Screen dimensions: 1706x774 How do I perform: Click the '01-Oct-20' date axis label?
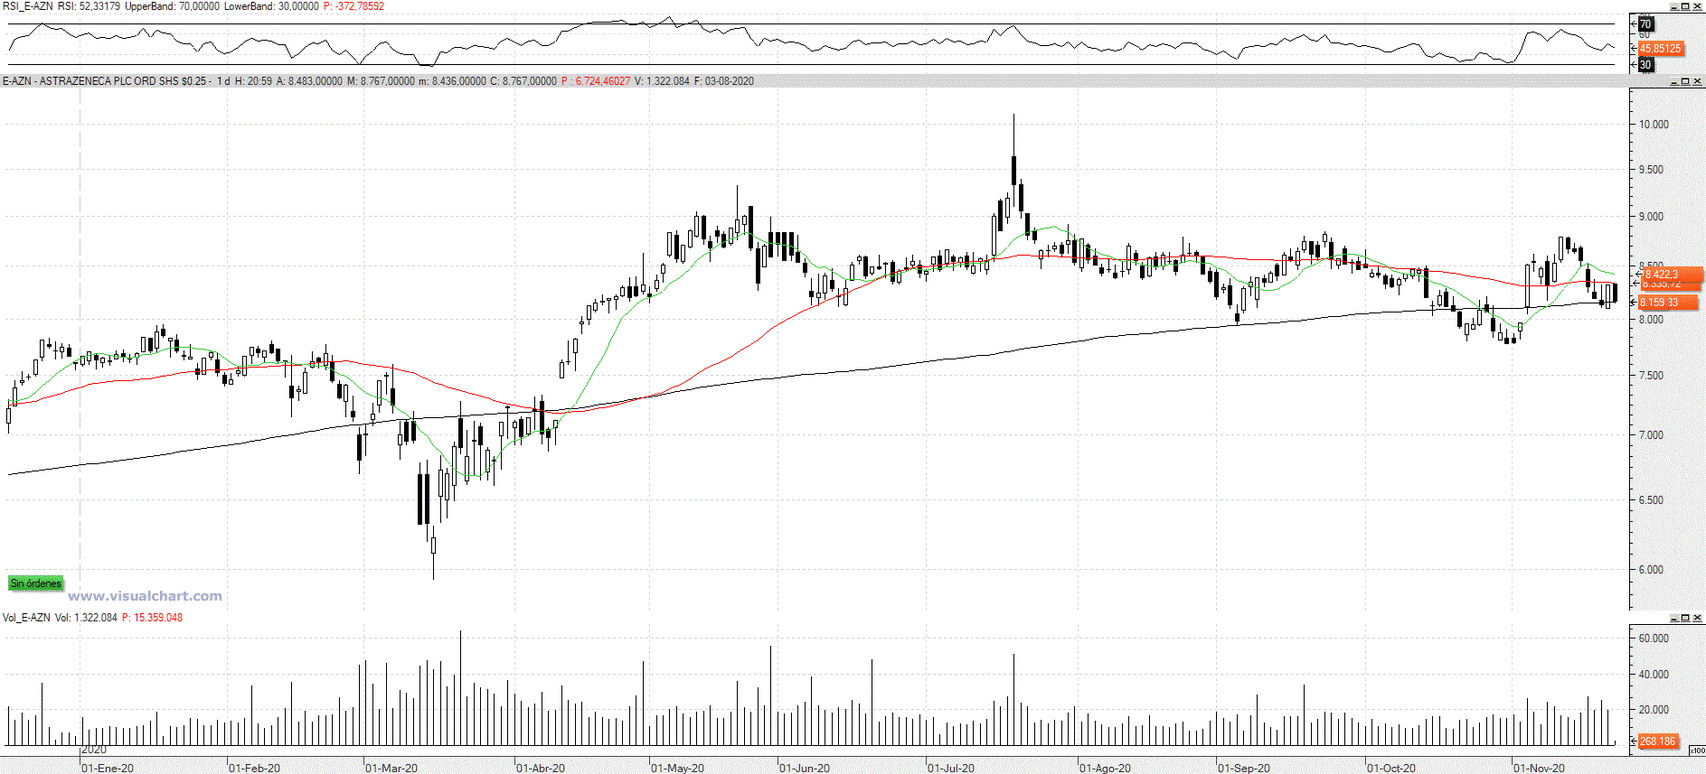click(x=1392, y=768)
